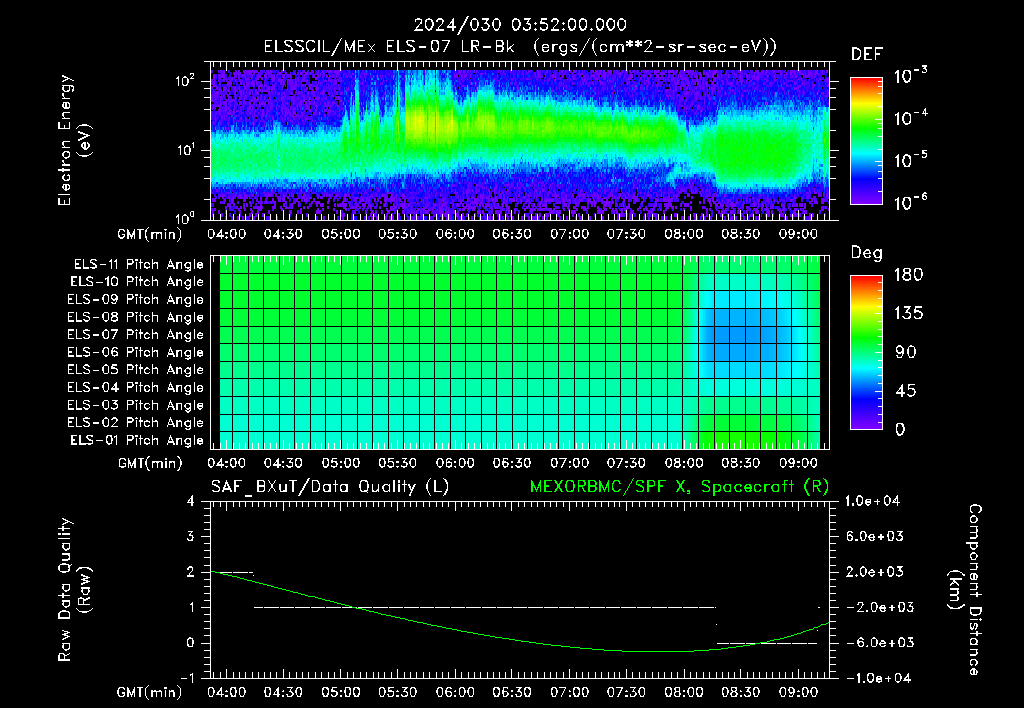Click GMT(min) label under the bottom panel
Image resolution: width=1024 pixels, height=708 pixels.
click(150, 692)
